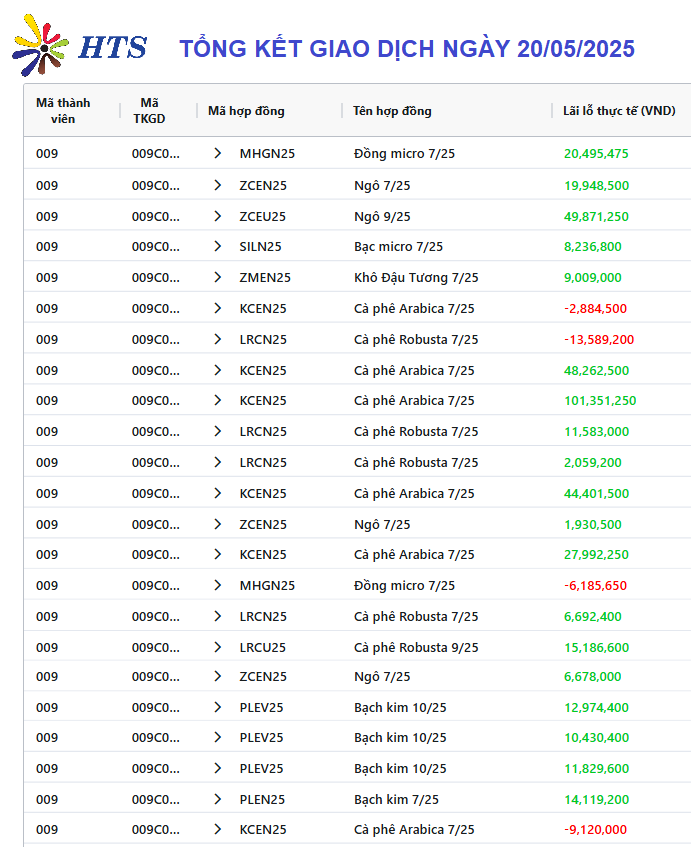The image size is (691, 847).
Task: Sort by Mã thành viên column header
Action: click(x=63, y=111)
